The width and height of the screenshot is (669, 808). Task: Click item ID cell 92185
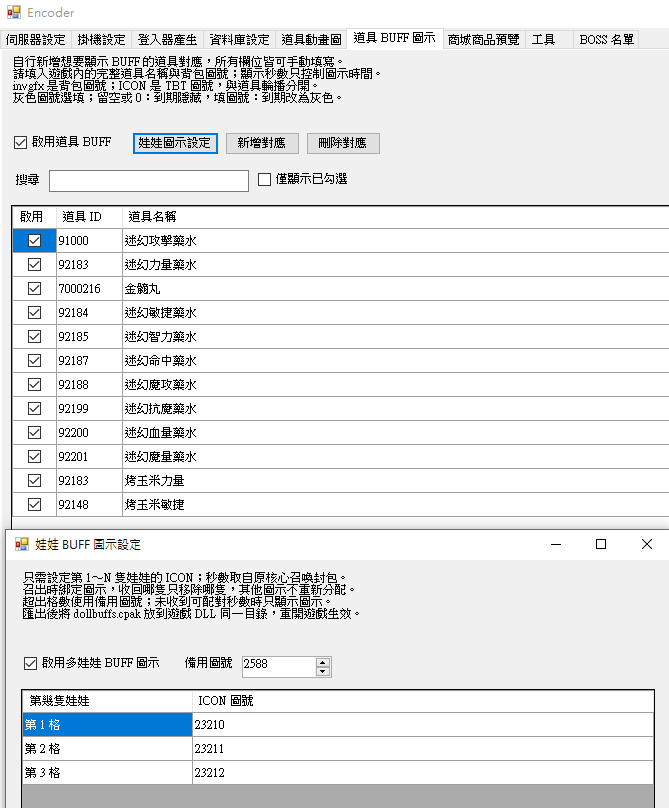89,336
